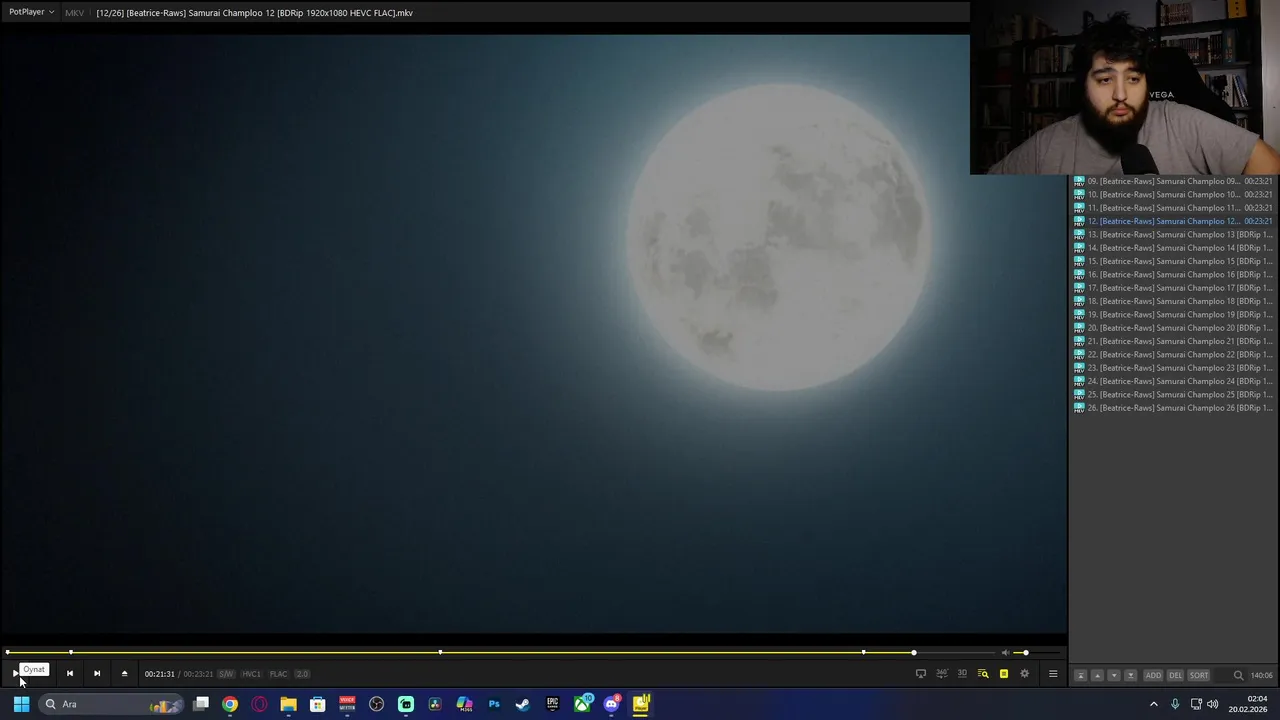Image resolution: width=1280 pixels, height=720 pixels.
Task: Select playlist item 14 Samurai Champloo
Action: [1173, 248]
